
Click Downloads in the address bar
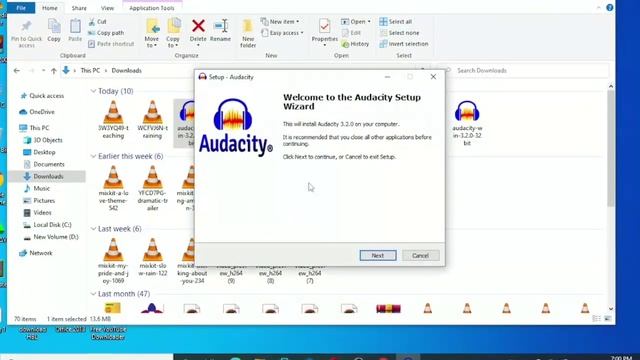tap(127, 71)
